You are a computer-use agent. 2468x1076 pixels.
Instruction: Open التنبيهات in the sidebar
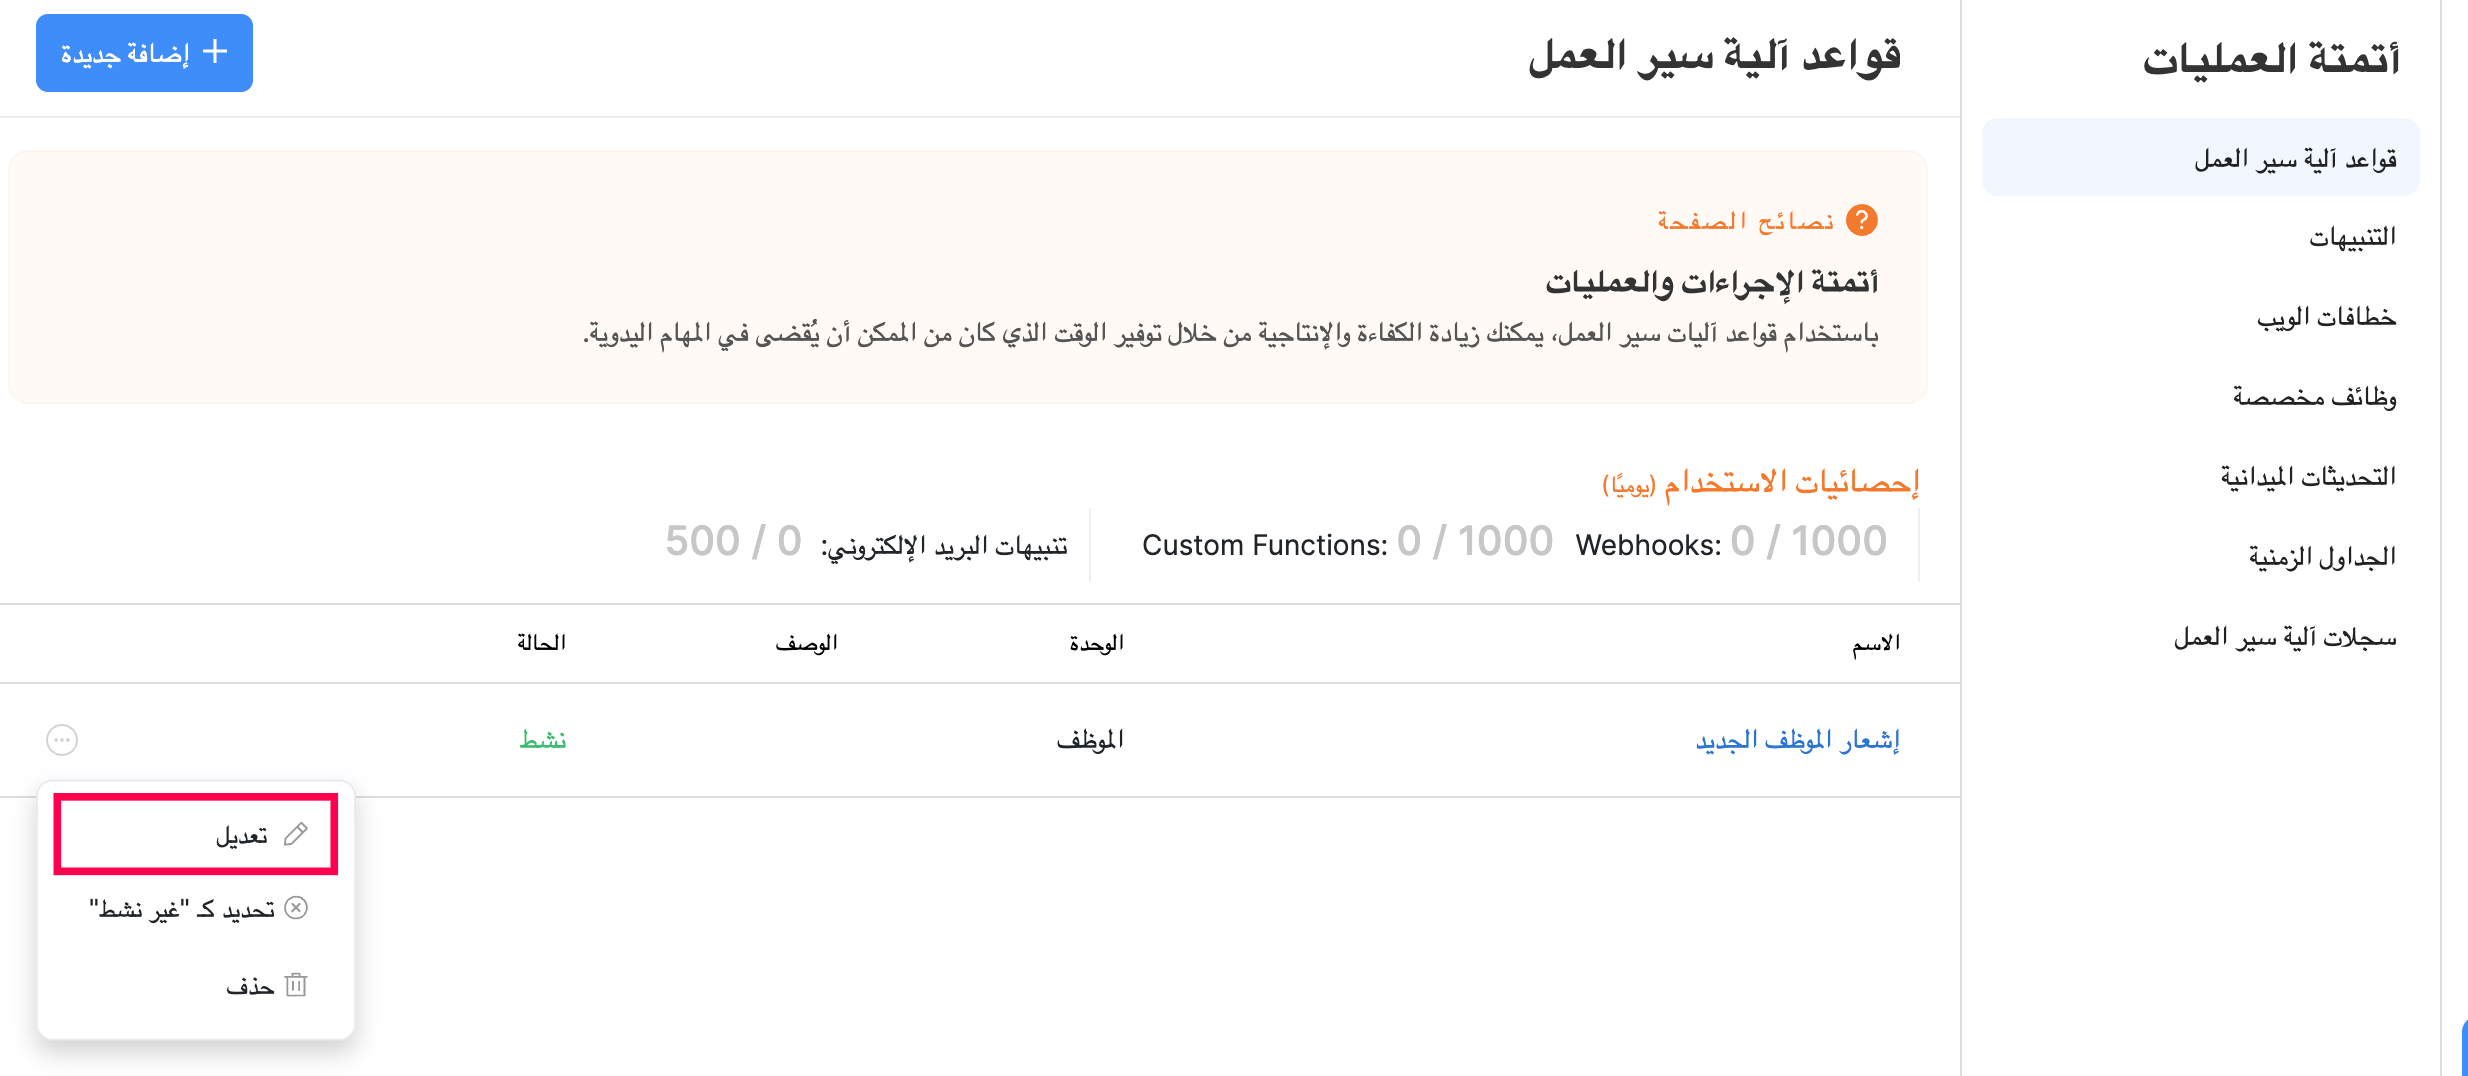click(x=2352, y=237)
